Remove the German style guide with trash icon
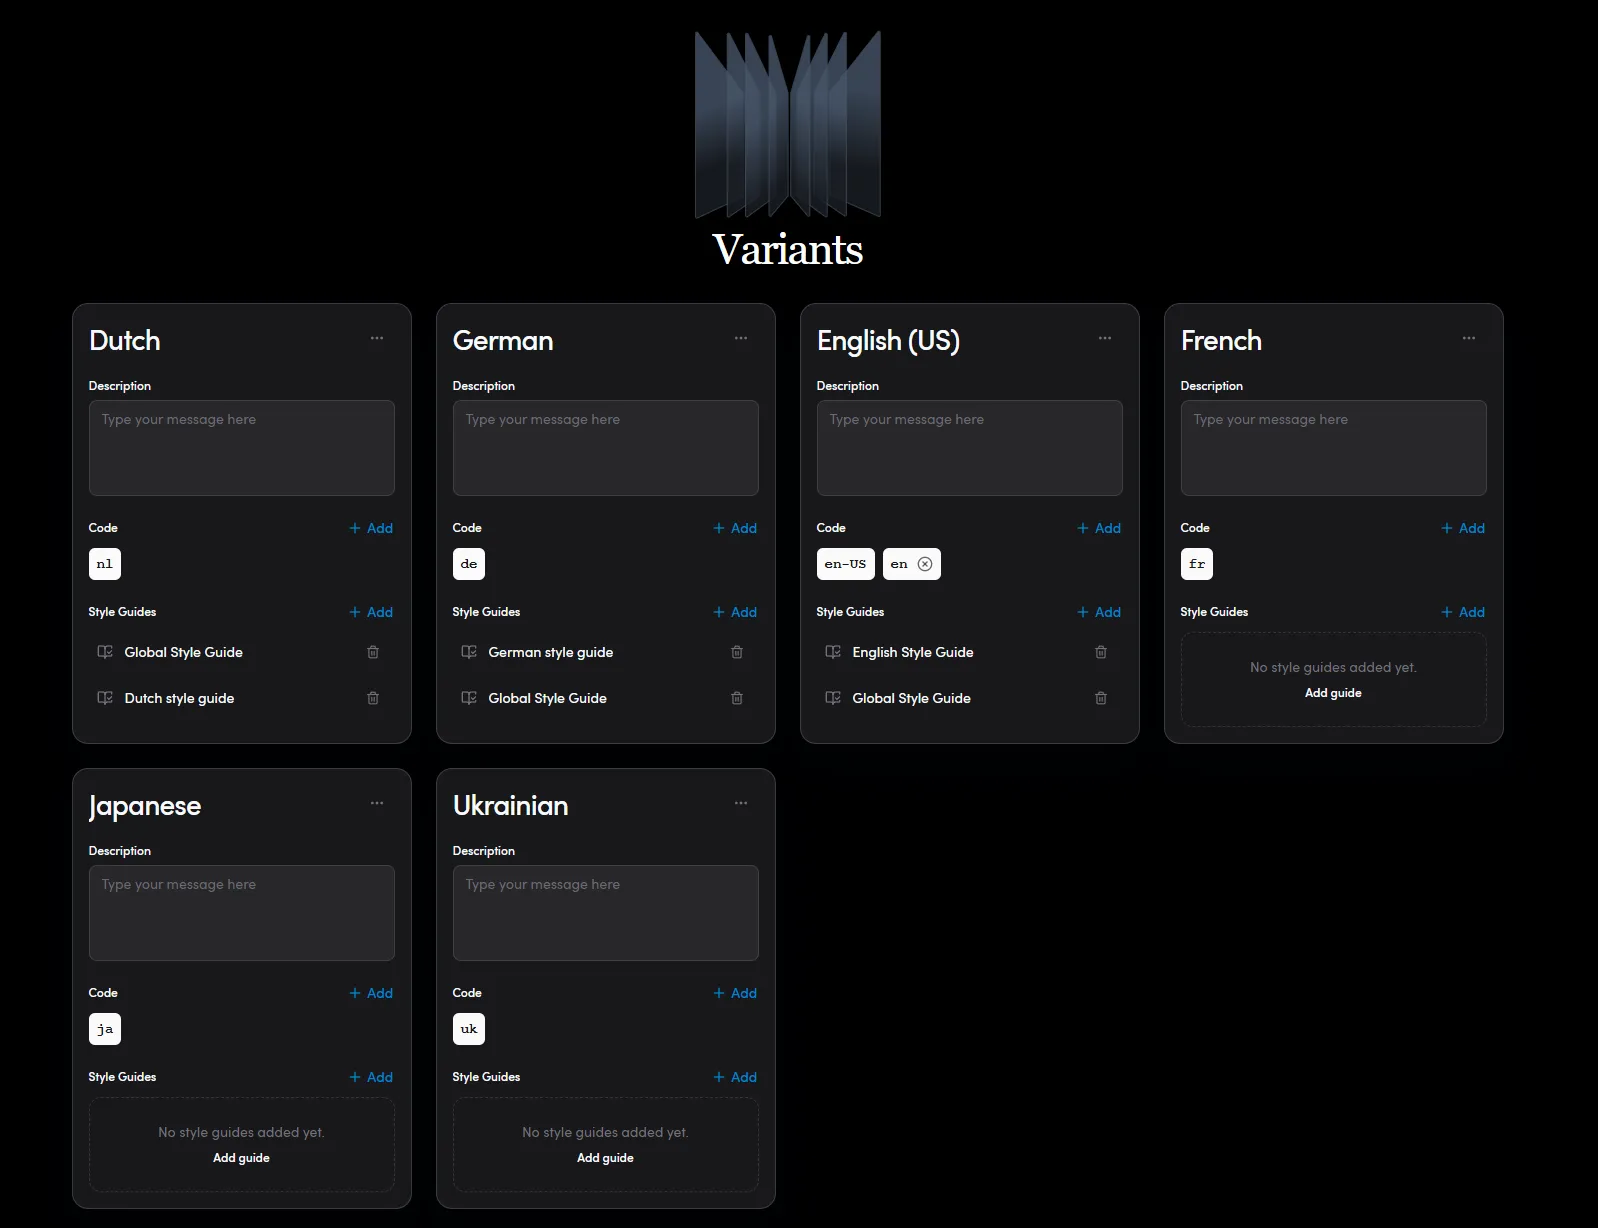Screen dimensions: 1598x1228 click(x=737, y=652)
